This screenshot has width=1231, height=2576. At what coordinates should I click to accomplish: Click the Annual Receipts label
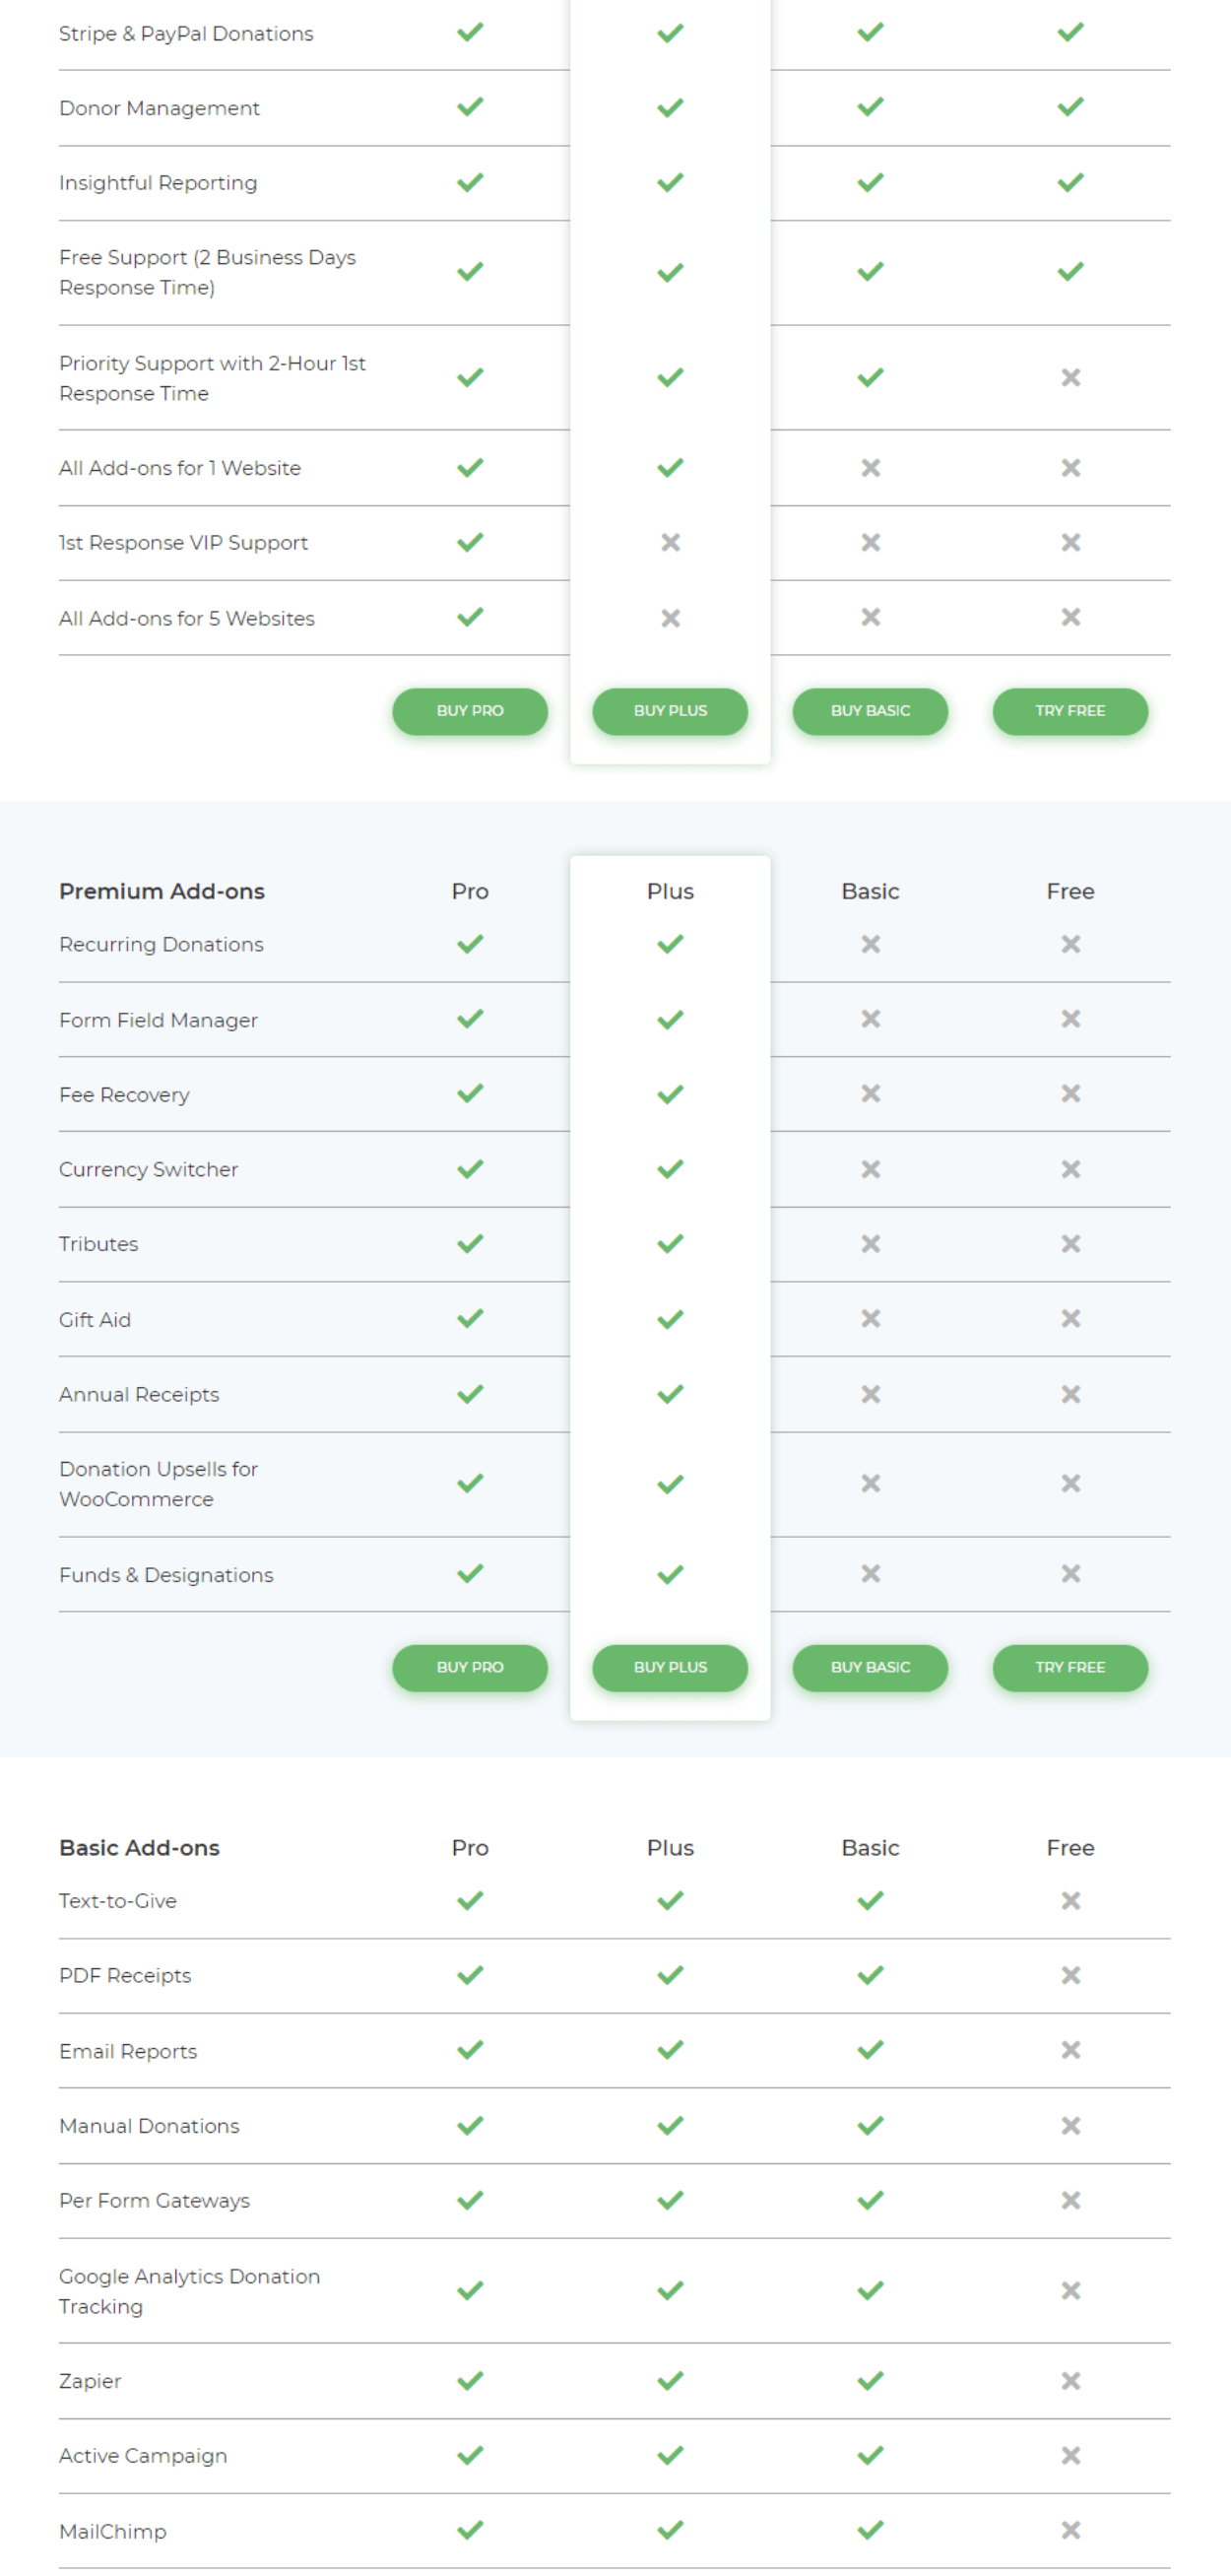click(139, 1394)
